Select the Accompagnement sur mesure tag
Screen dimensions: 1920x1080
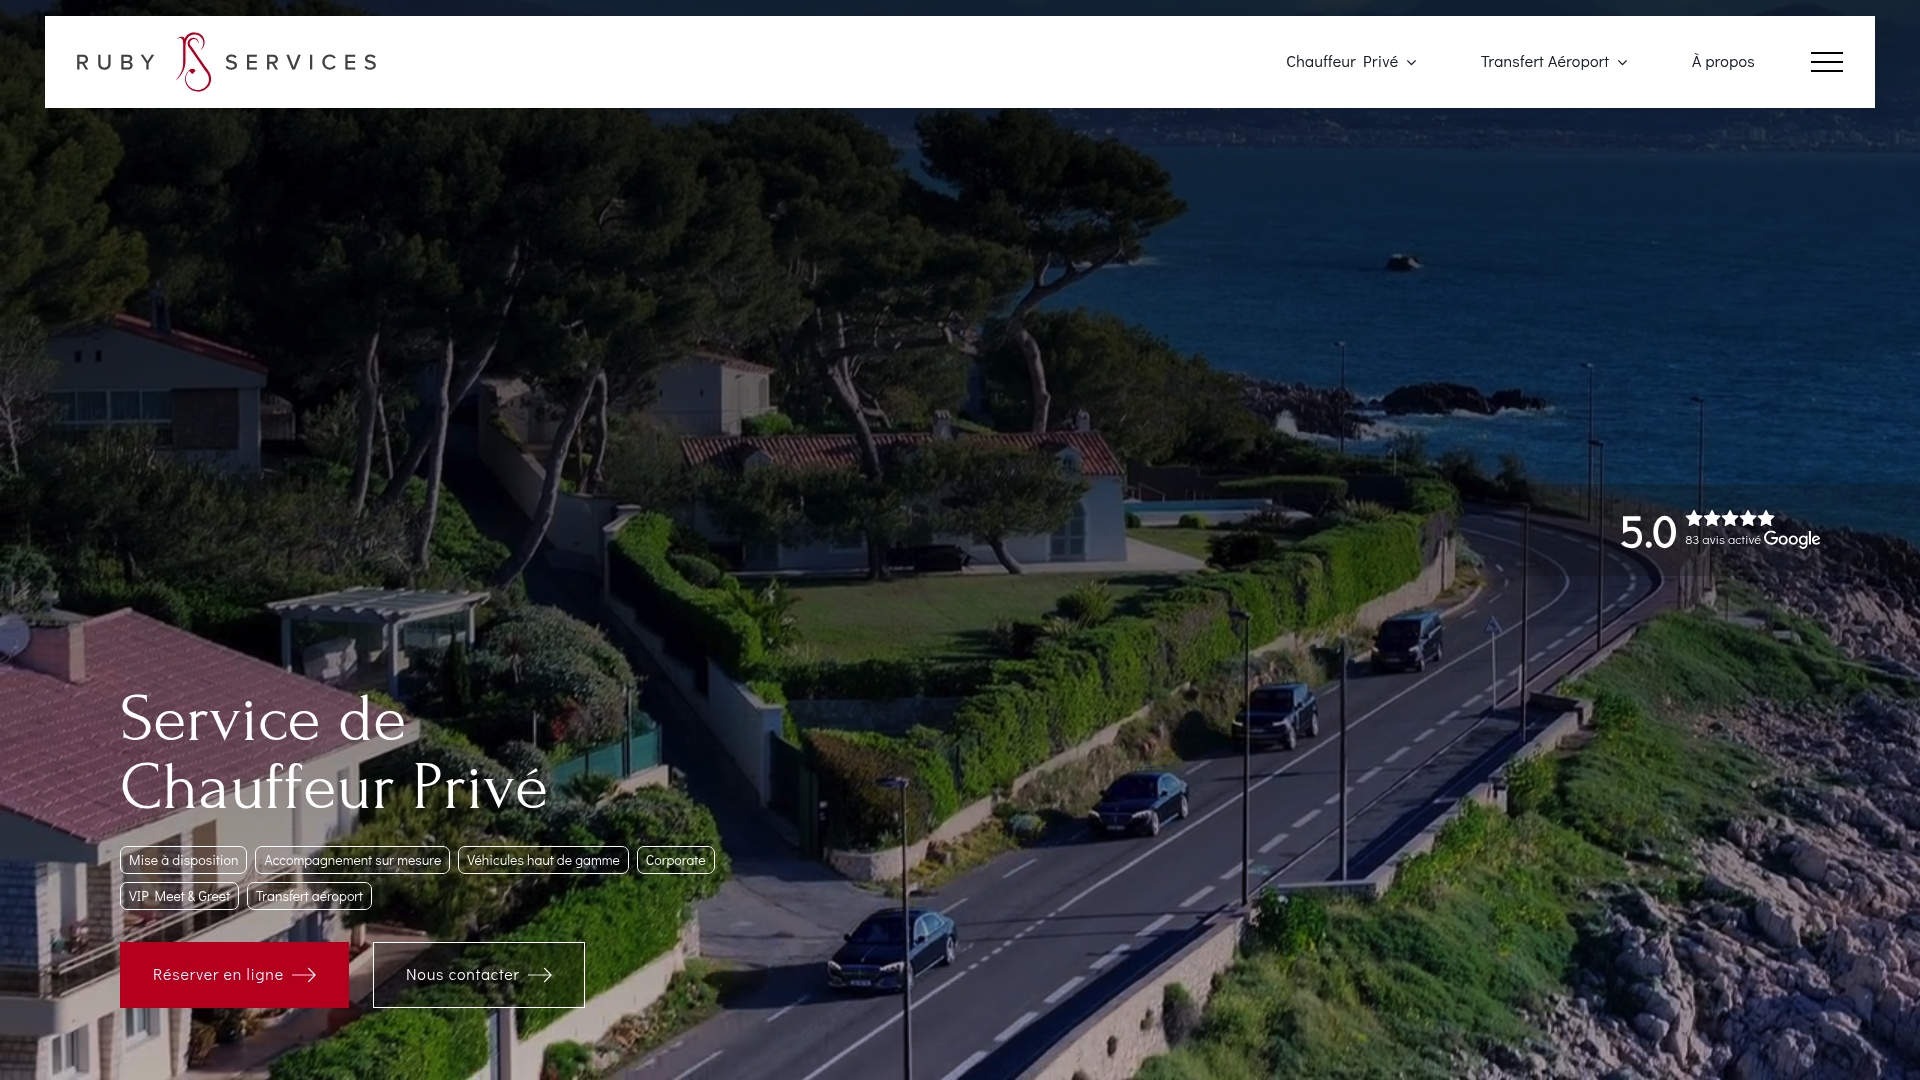352,860
